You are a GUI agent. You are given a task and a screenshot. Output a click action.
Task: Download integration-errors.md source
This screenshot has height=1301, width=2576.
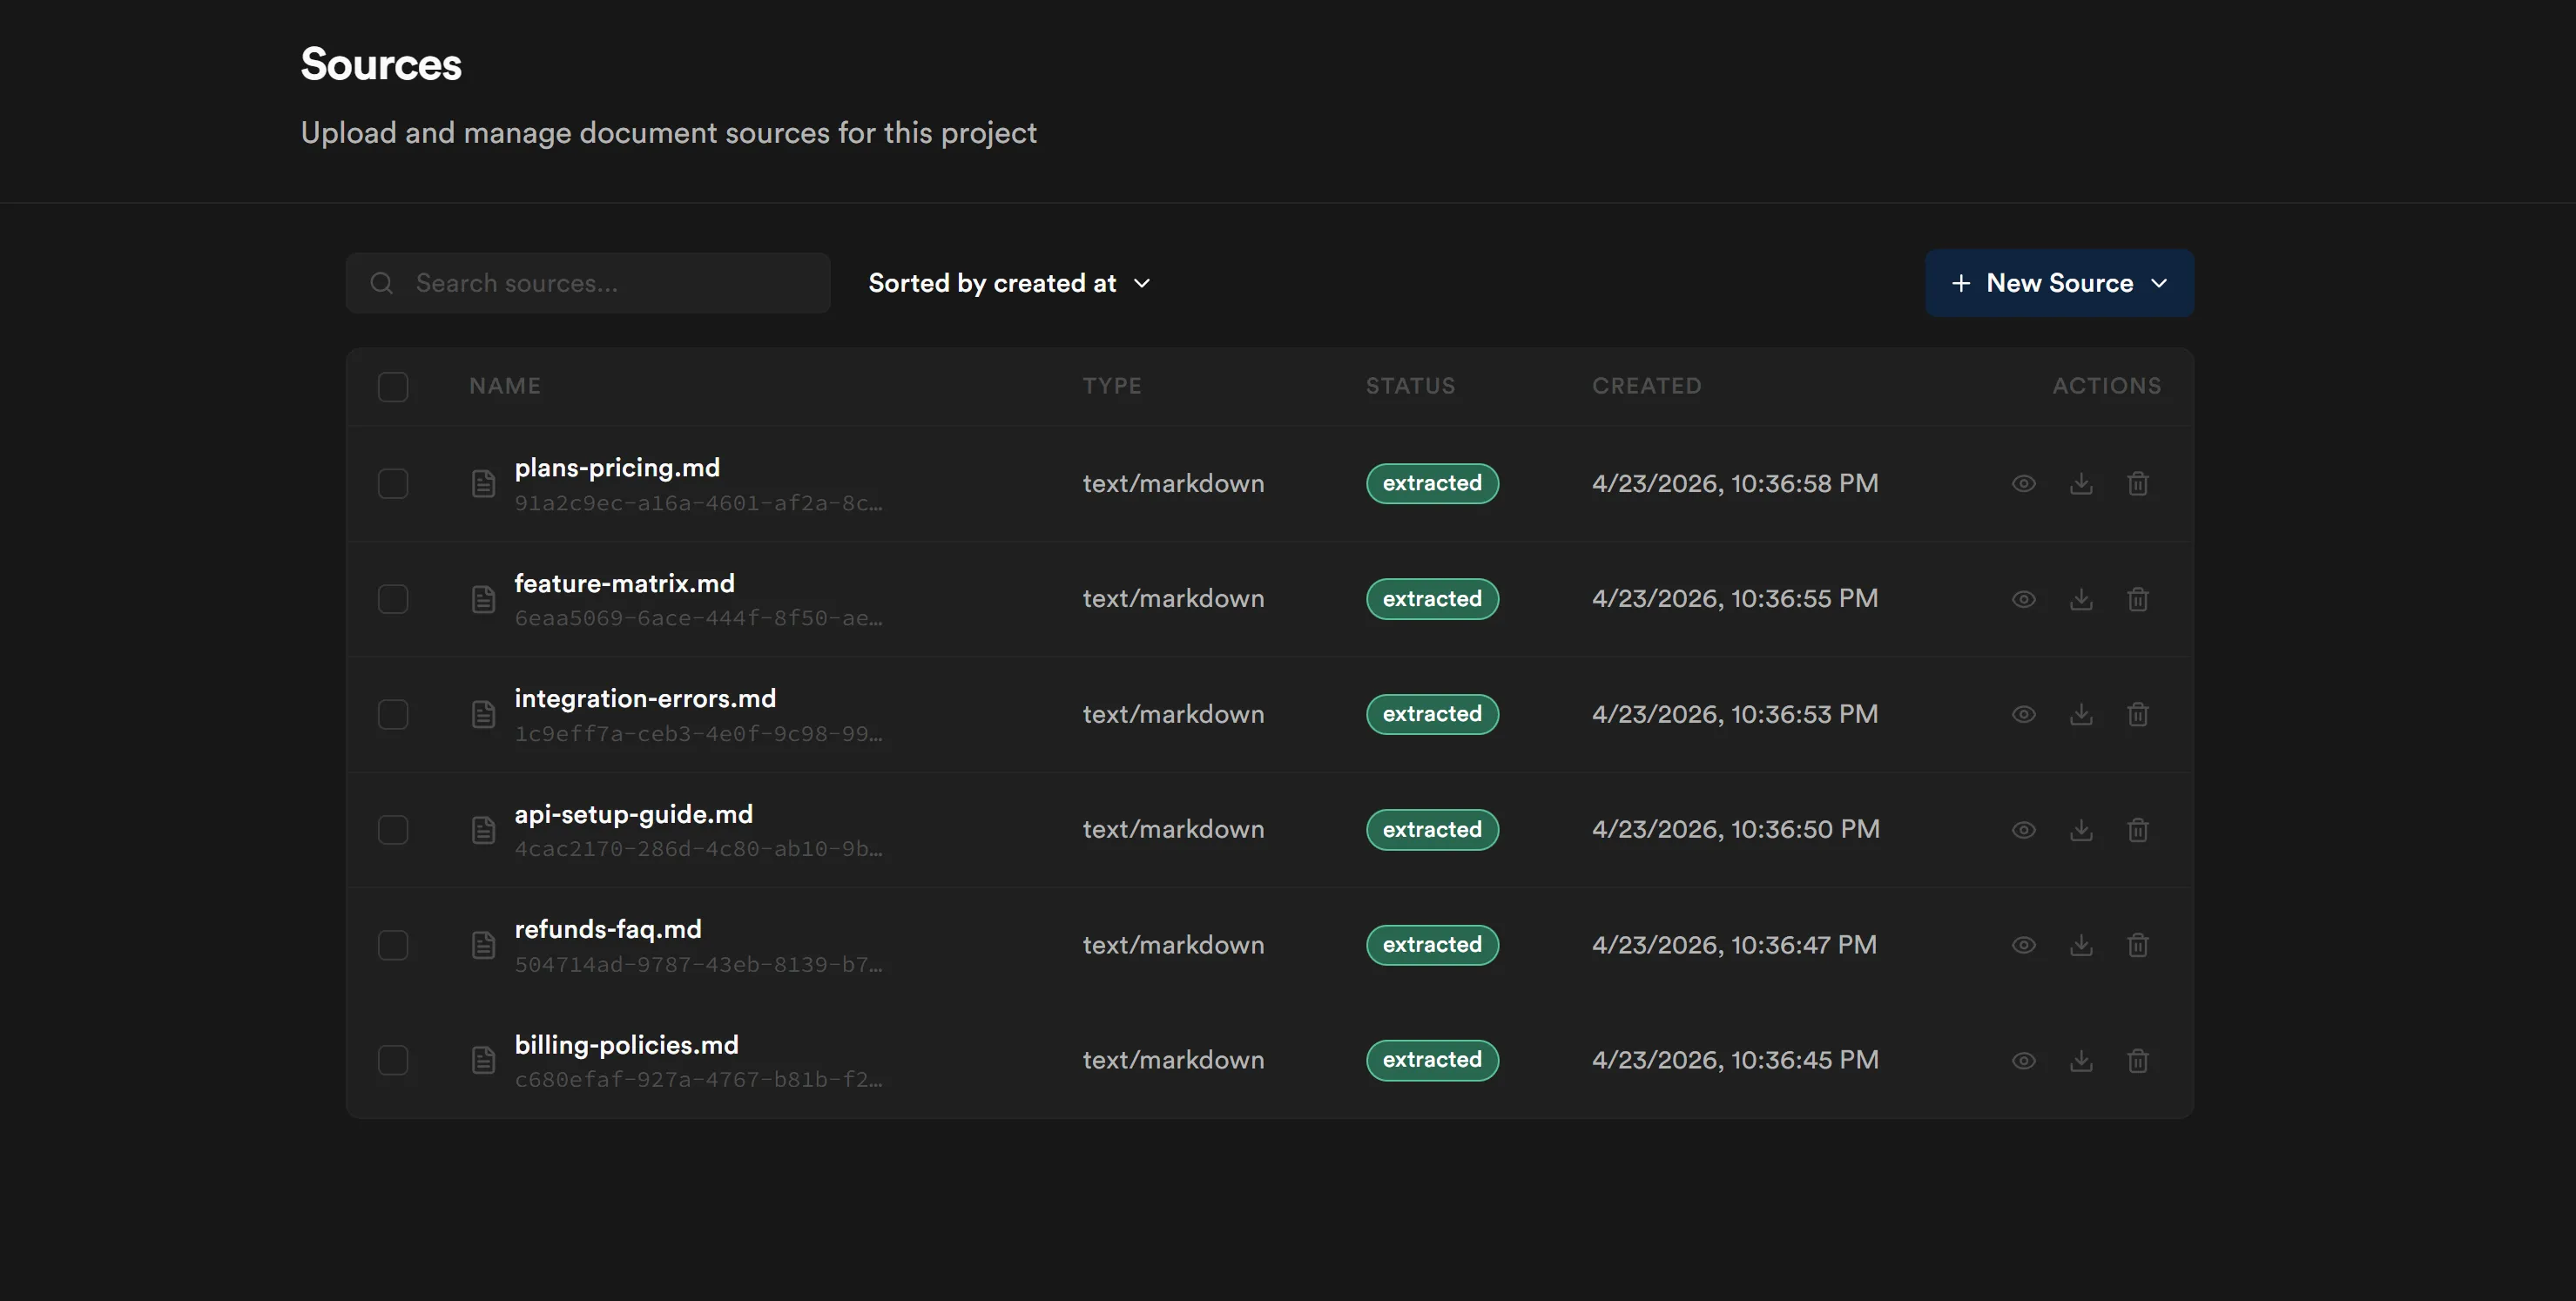point(2081,714)
